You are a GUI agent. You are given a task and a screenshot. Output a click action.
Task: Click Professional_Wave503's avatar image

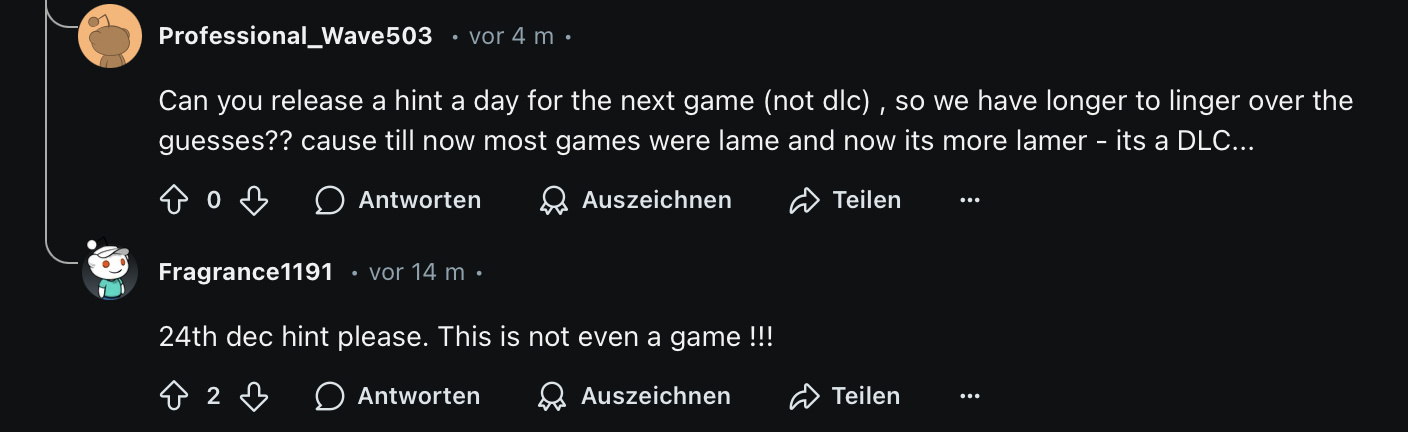tap(109, 36)
